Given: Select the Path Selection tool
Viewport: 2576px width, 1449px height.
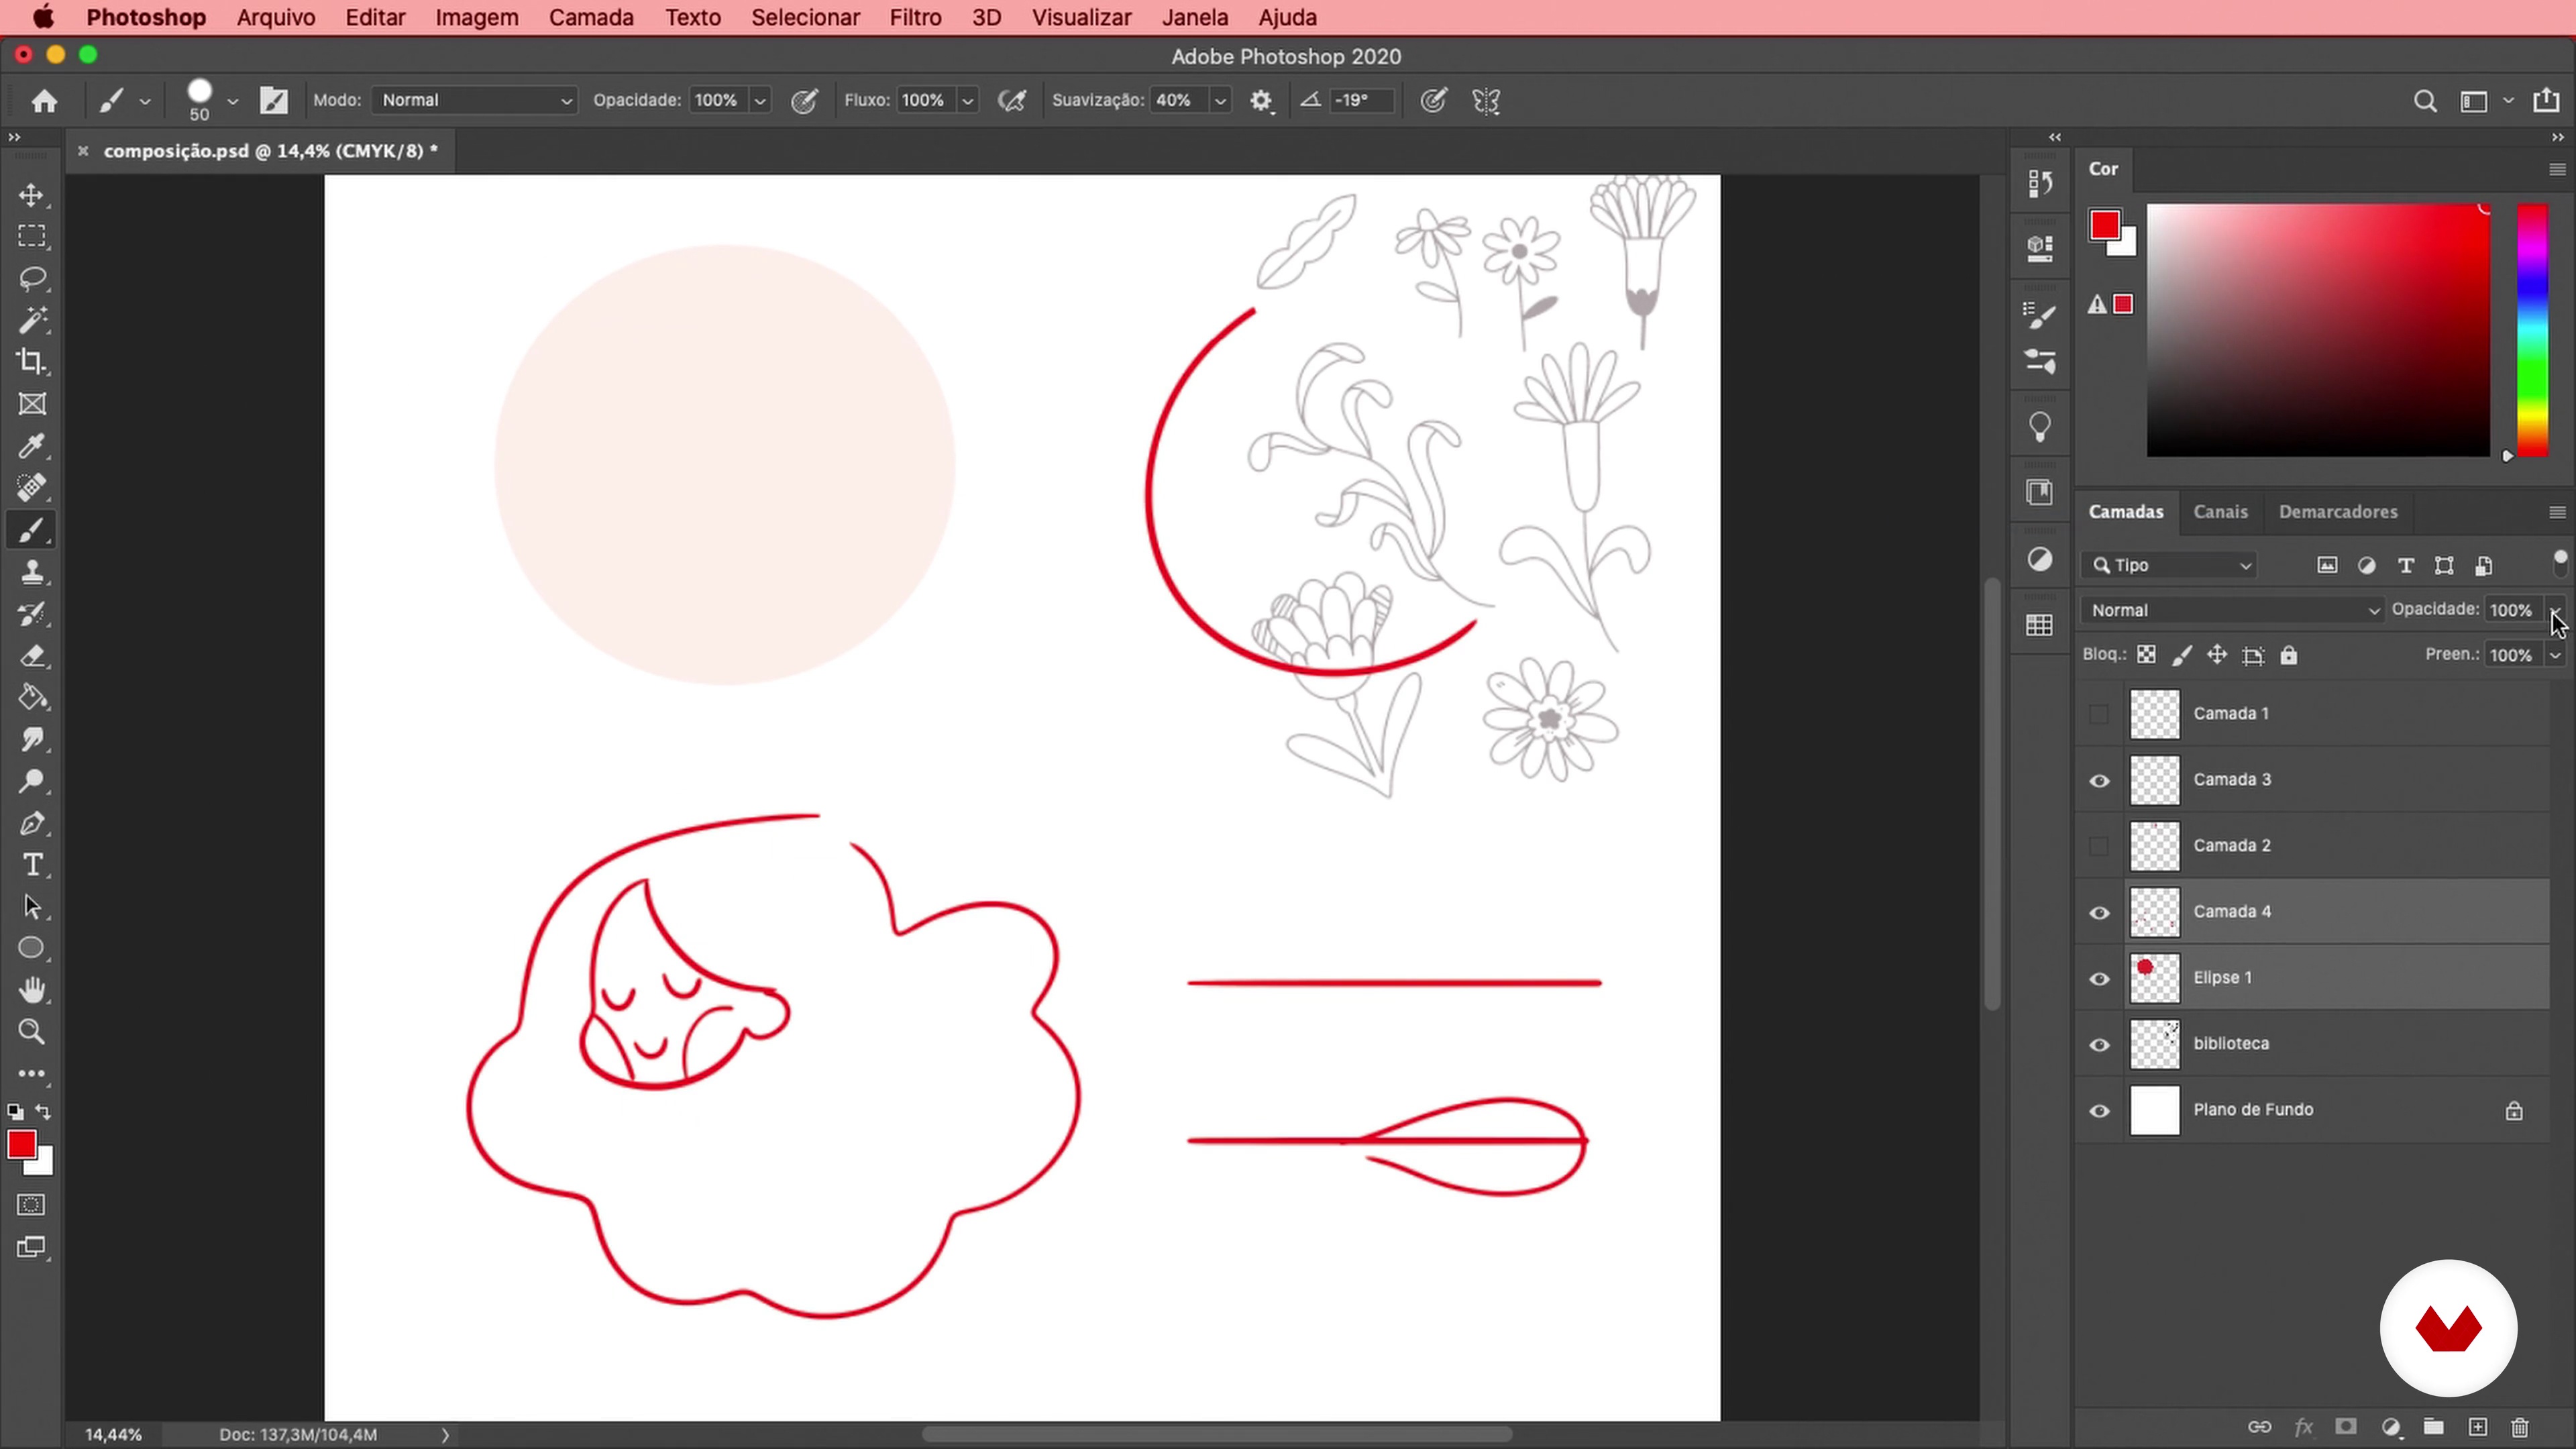Looking at the screenshot, I should (32, 907).
